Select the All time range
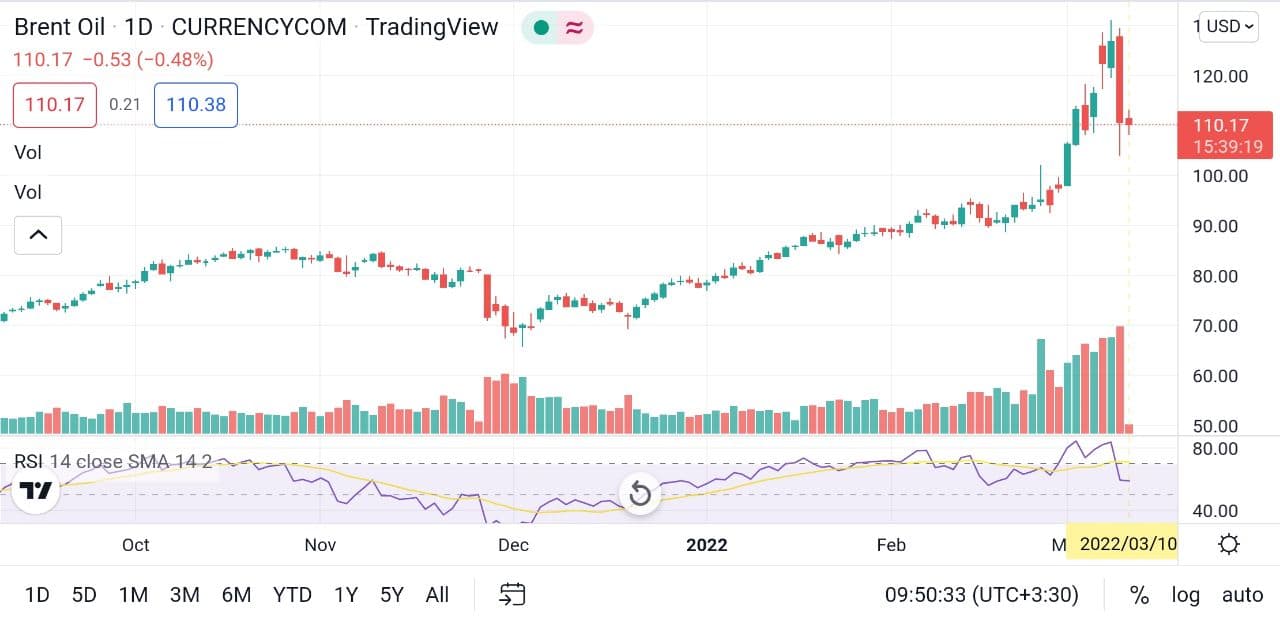This screenshot has height=623, width=1280. coord(437,595)
